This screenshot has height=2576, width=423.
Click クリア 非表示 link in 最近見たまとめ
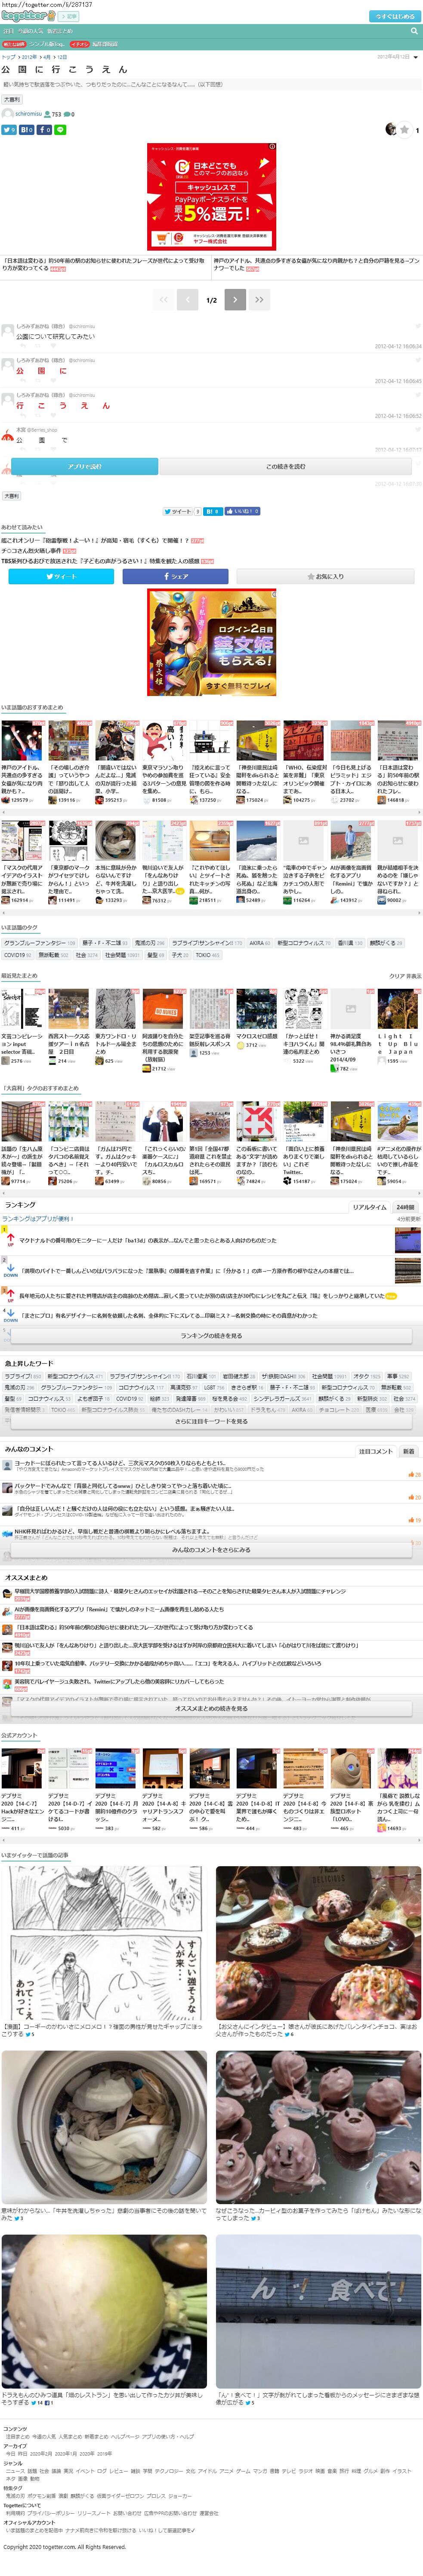(405, 975)
